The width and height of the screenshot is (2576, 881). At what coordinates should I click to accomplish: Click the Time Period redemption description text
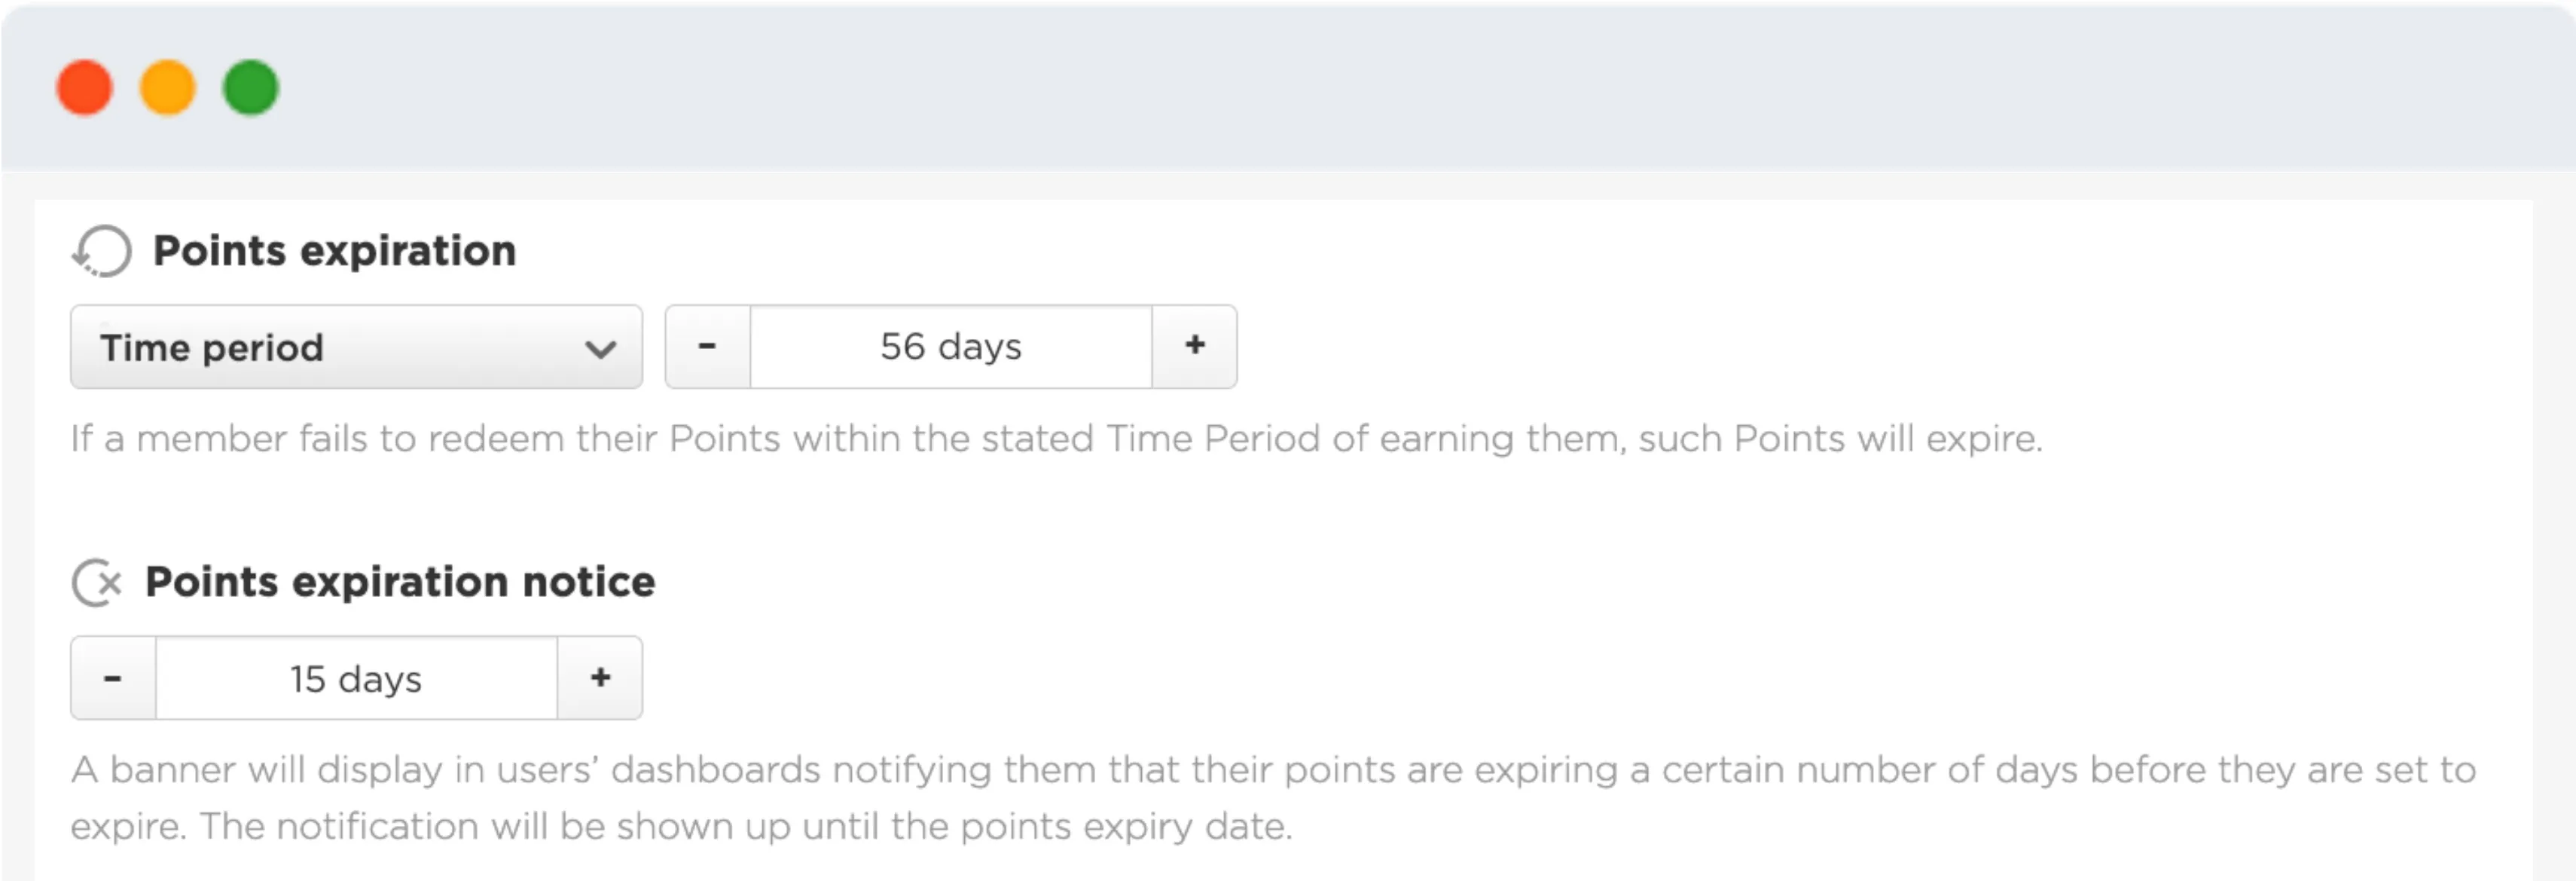1056,439
